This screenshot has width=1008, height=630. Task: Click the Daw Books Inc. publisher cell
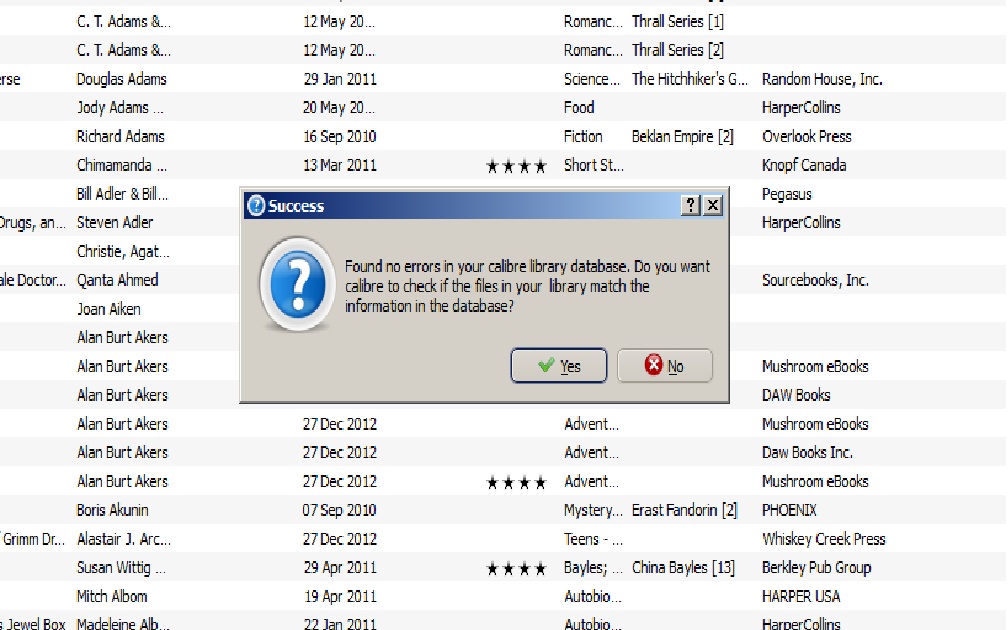point(807,453)
